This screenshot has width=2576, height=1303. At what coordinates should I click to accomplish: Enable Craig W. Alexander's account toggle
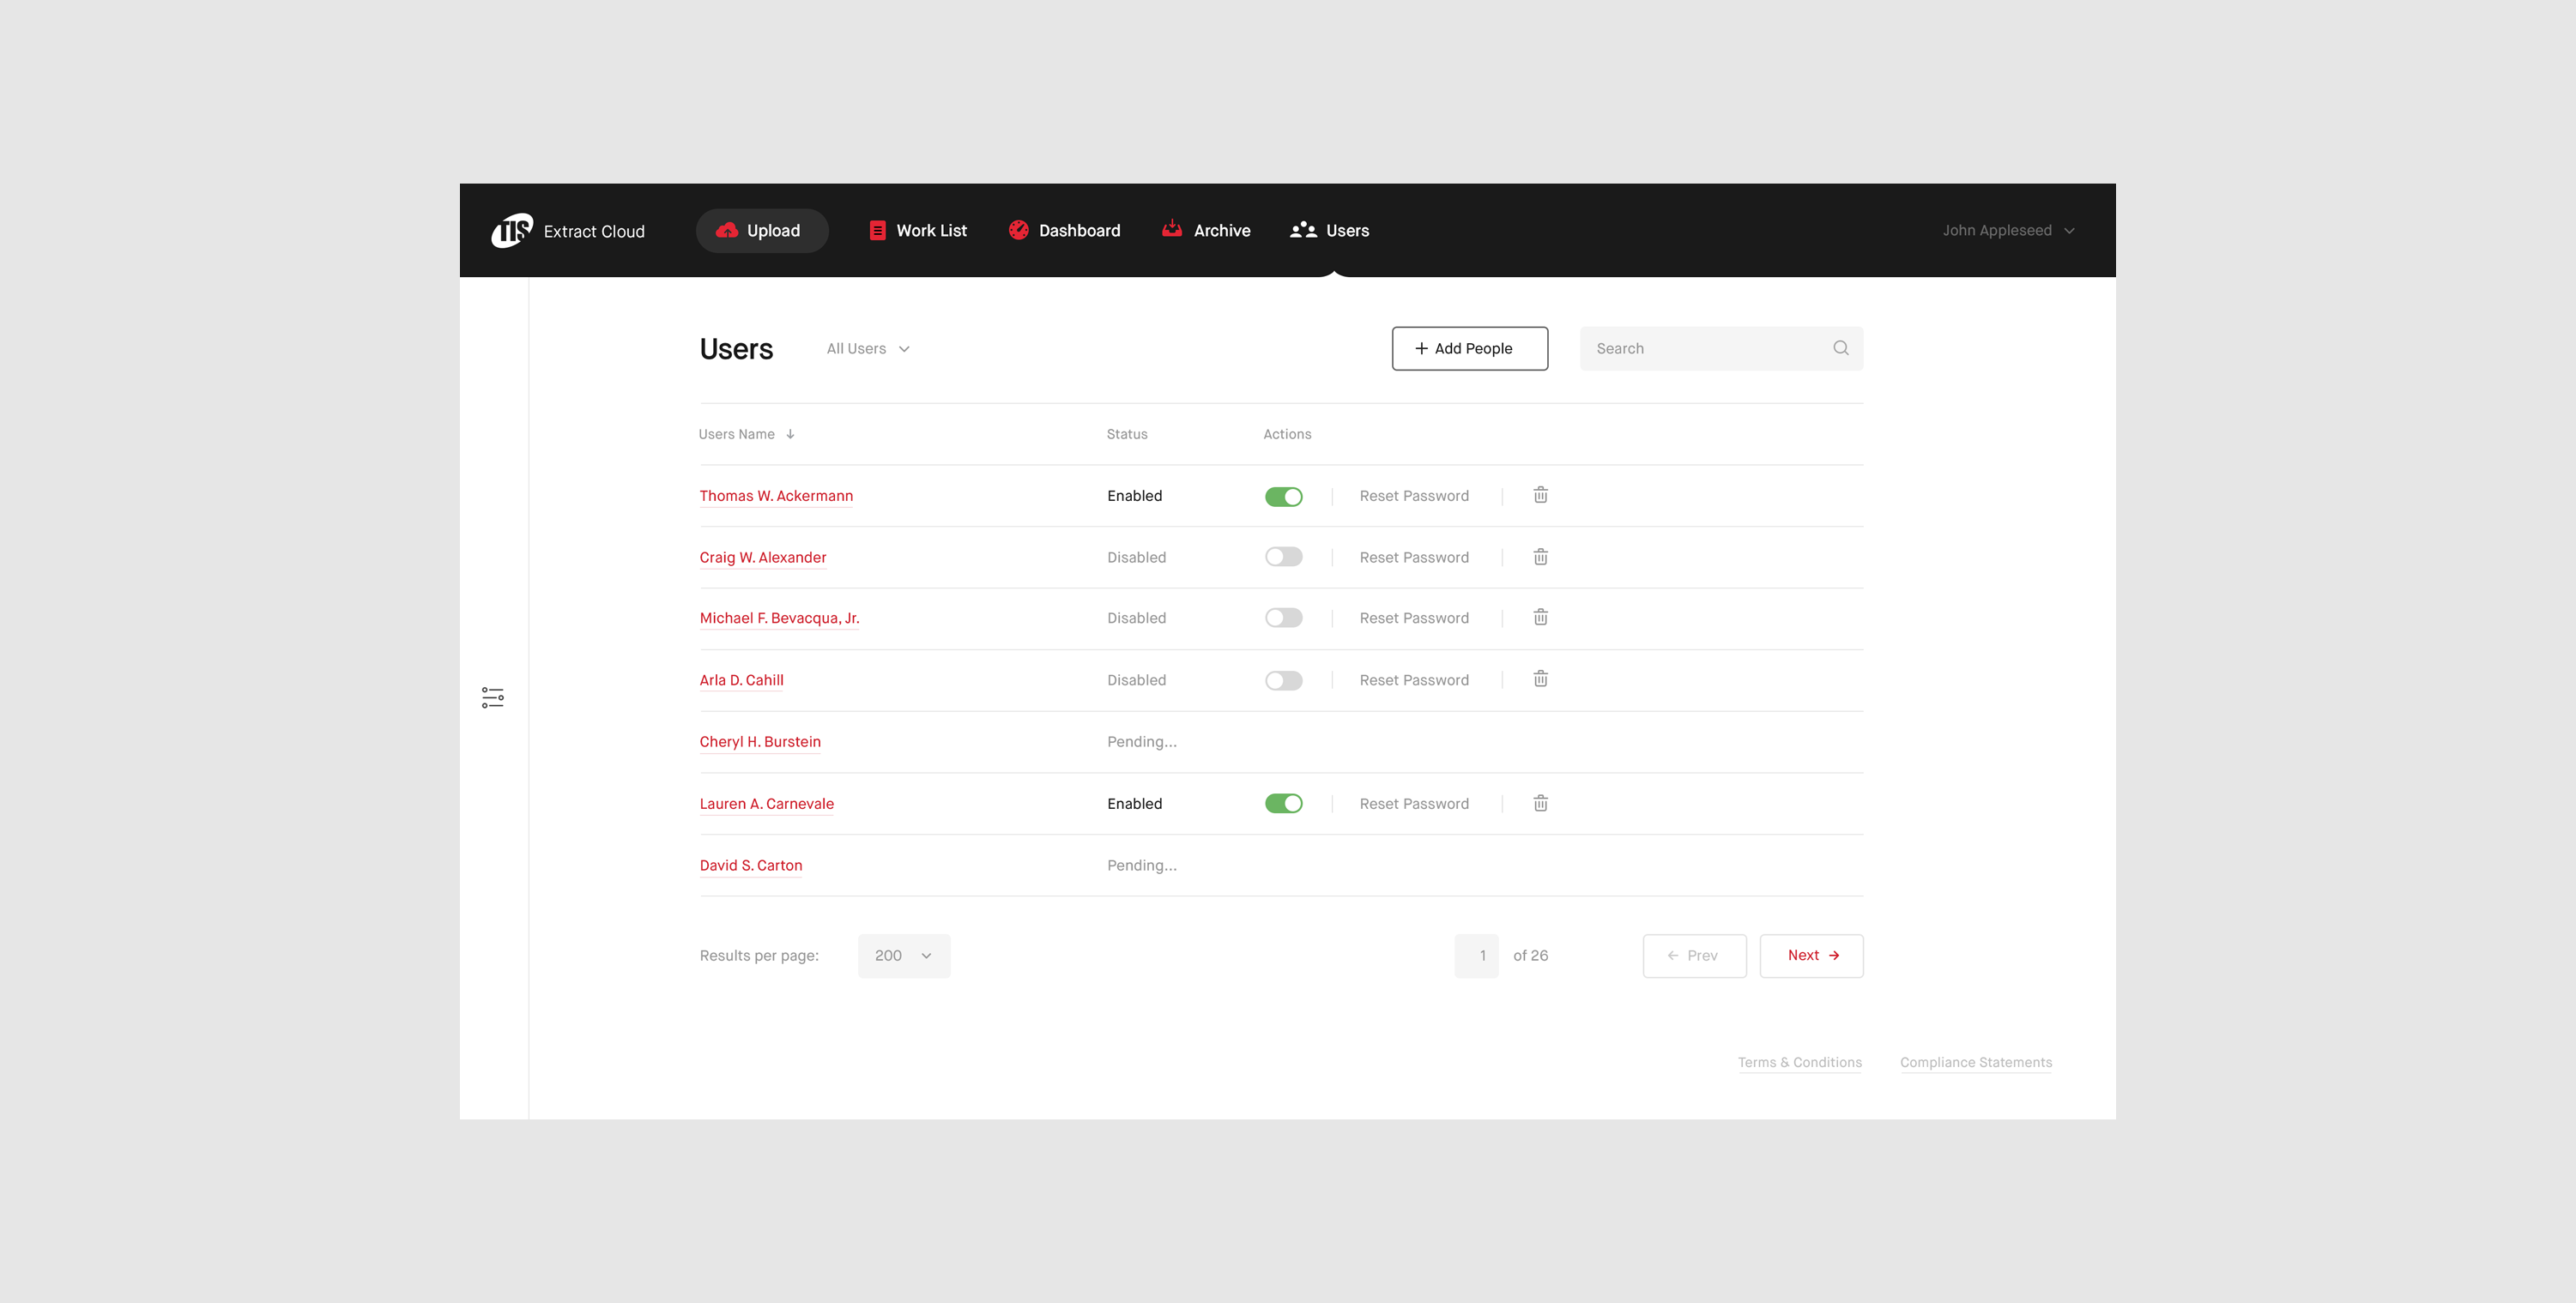[x=1283, y=557]
